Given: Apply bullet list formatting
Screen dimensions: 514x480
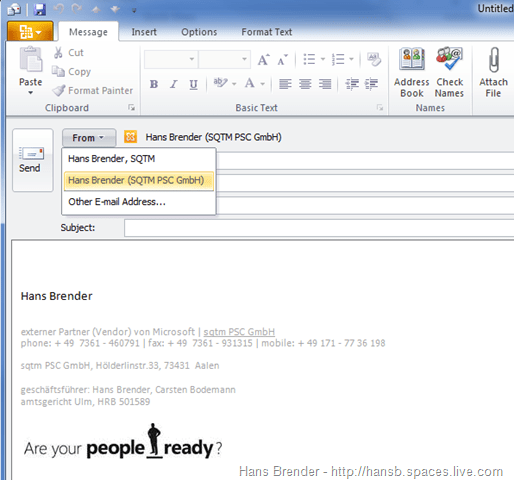Looking at the screenshot, I should [309, 59].
